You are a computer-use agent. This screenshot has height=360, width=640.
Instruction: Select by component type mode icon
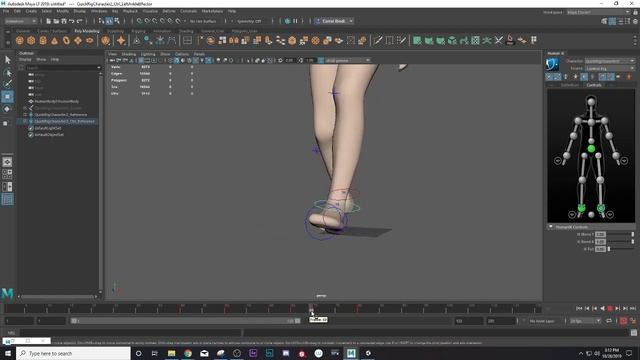pos(117,21)
